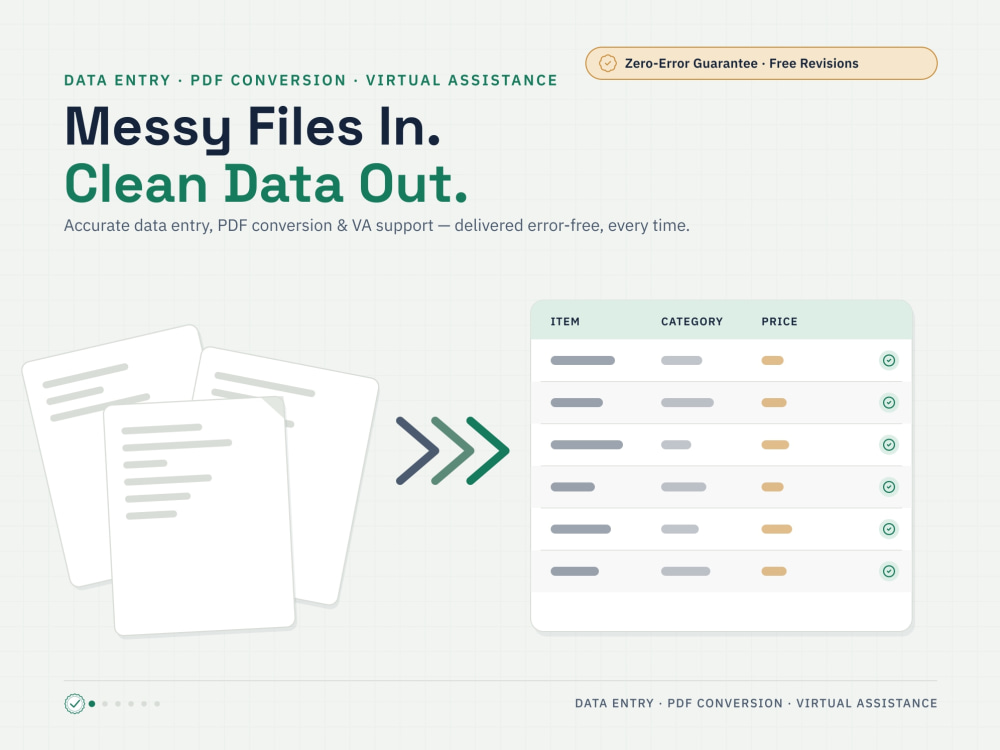The width and height of the screenshot is (1000, 750).
Task: Click the check icon in the first table row
Action: coord(889,360)
